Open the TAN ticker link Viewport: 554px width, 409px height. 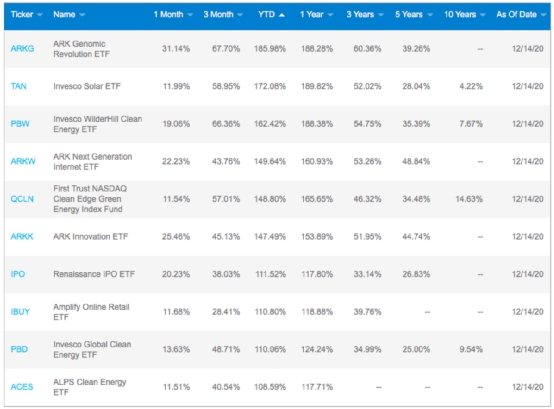point(18,86)
